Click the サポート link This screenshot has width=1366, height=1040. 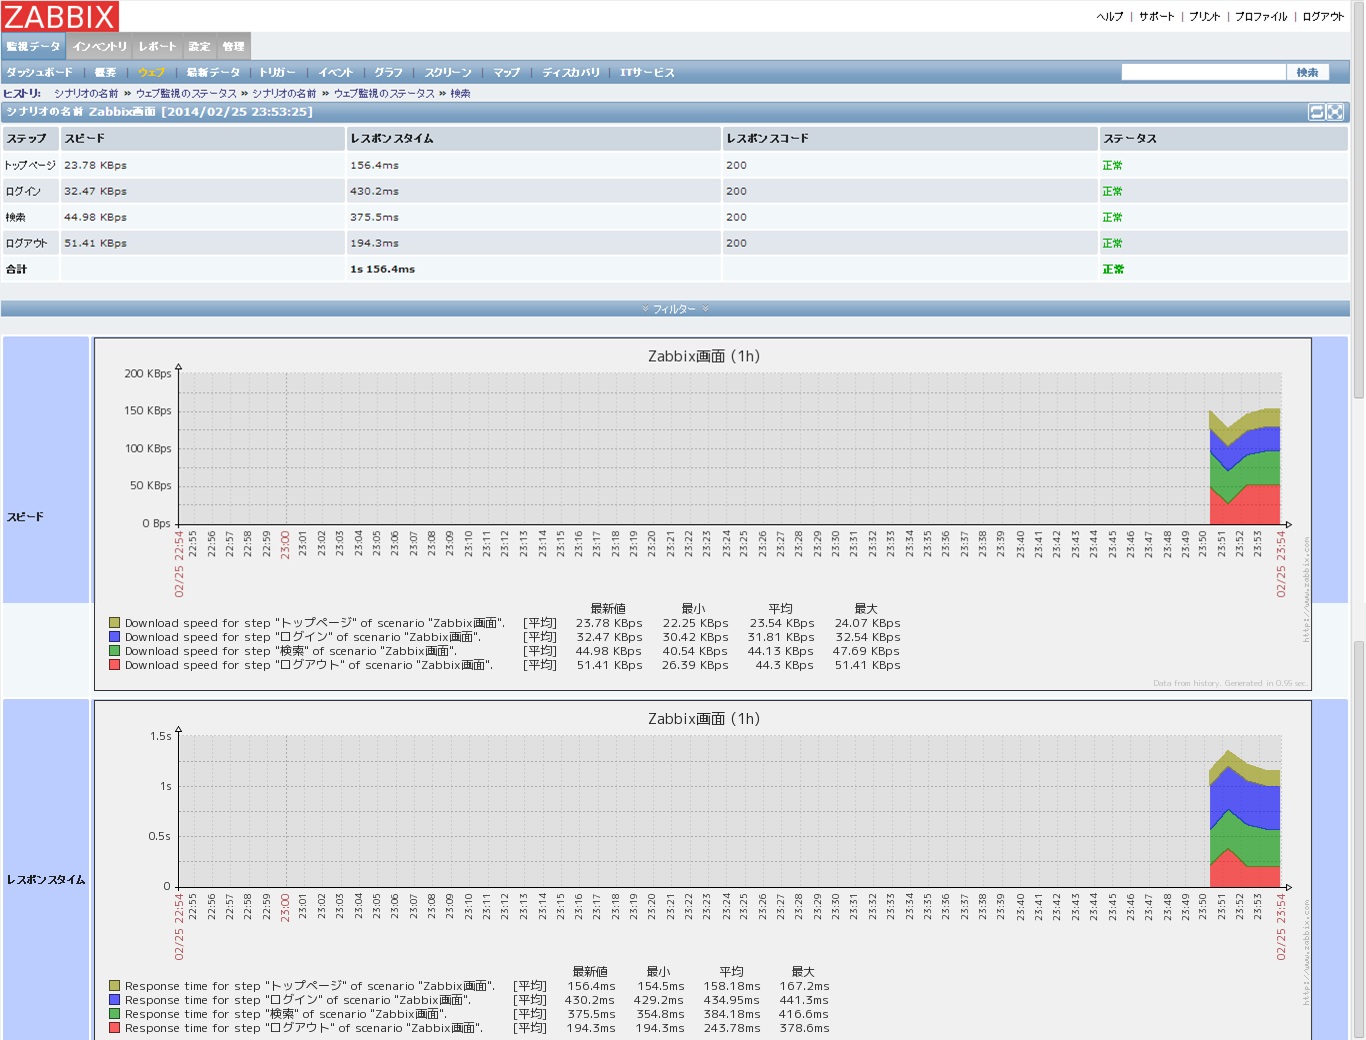tap(1157, 16)
